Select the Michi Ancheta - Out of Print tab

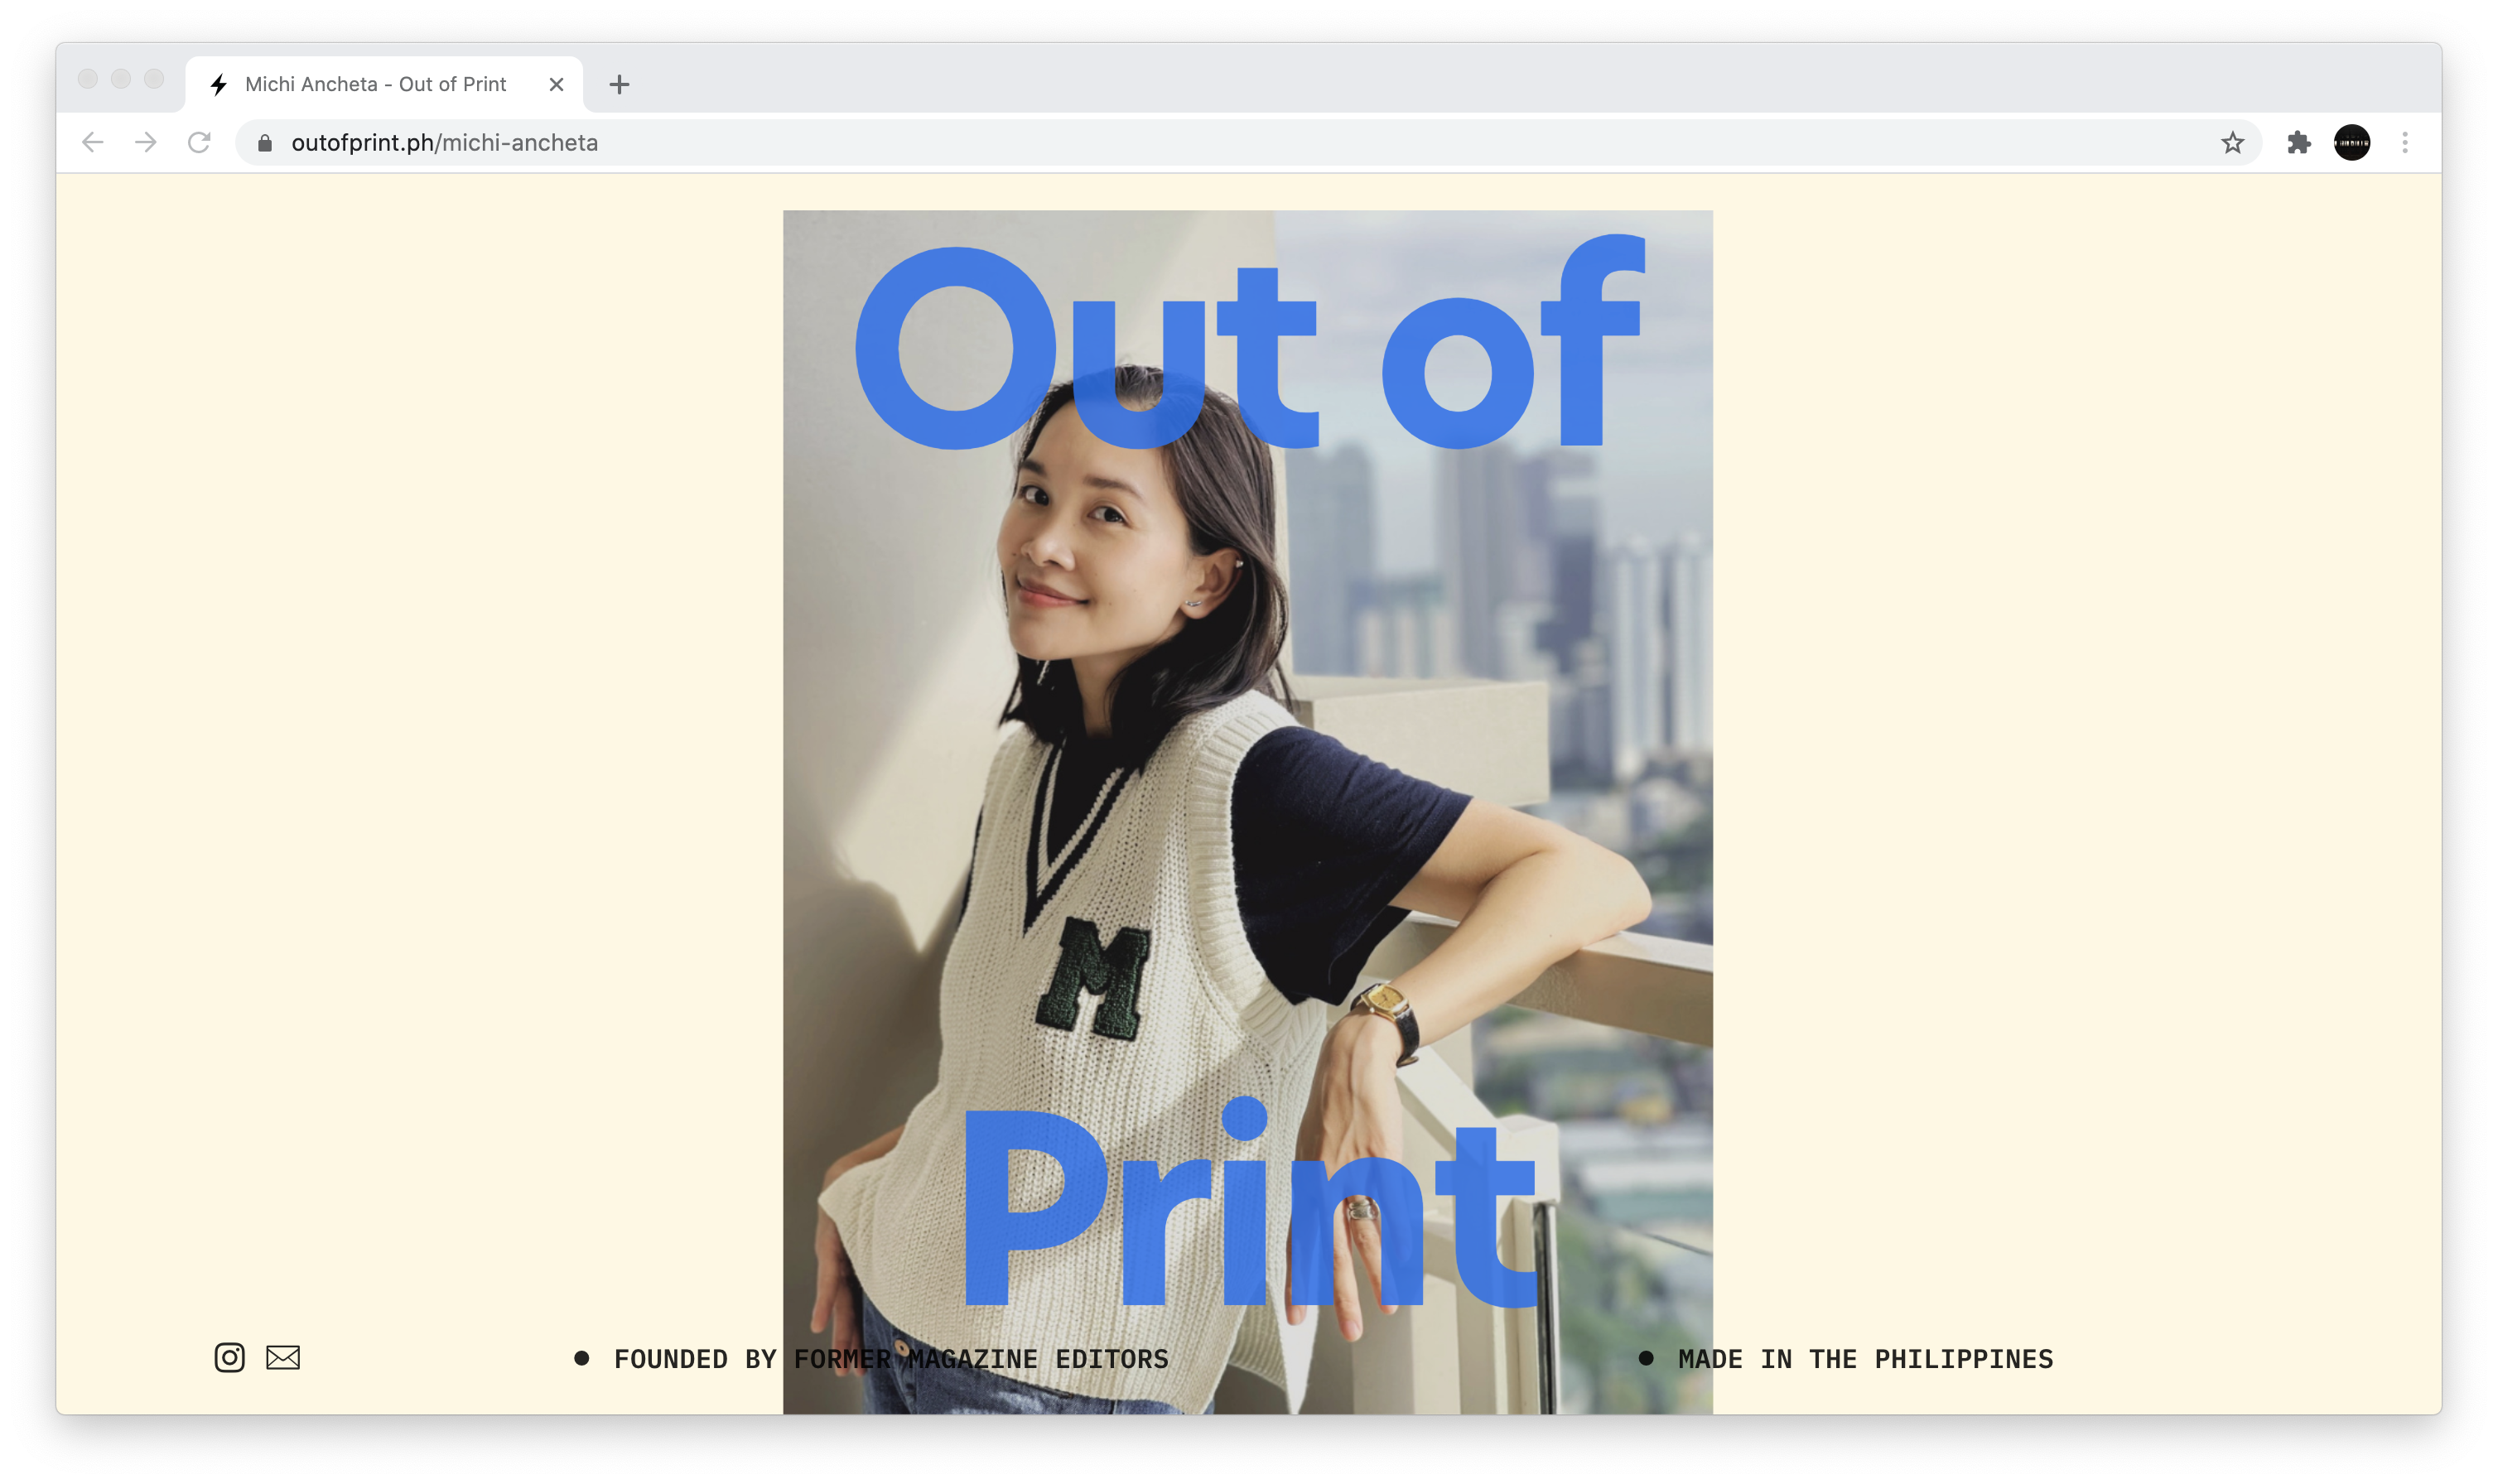pyautogui.click(x=375, y=85)
